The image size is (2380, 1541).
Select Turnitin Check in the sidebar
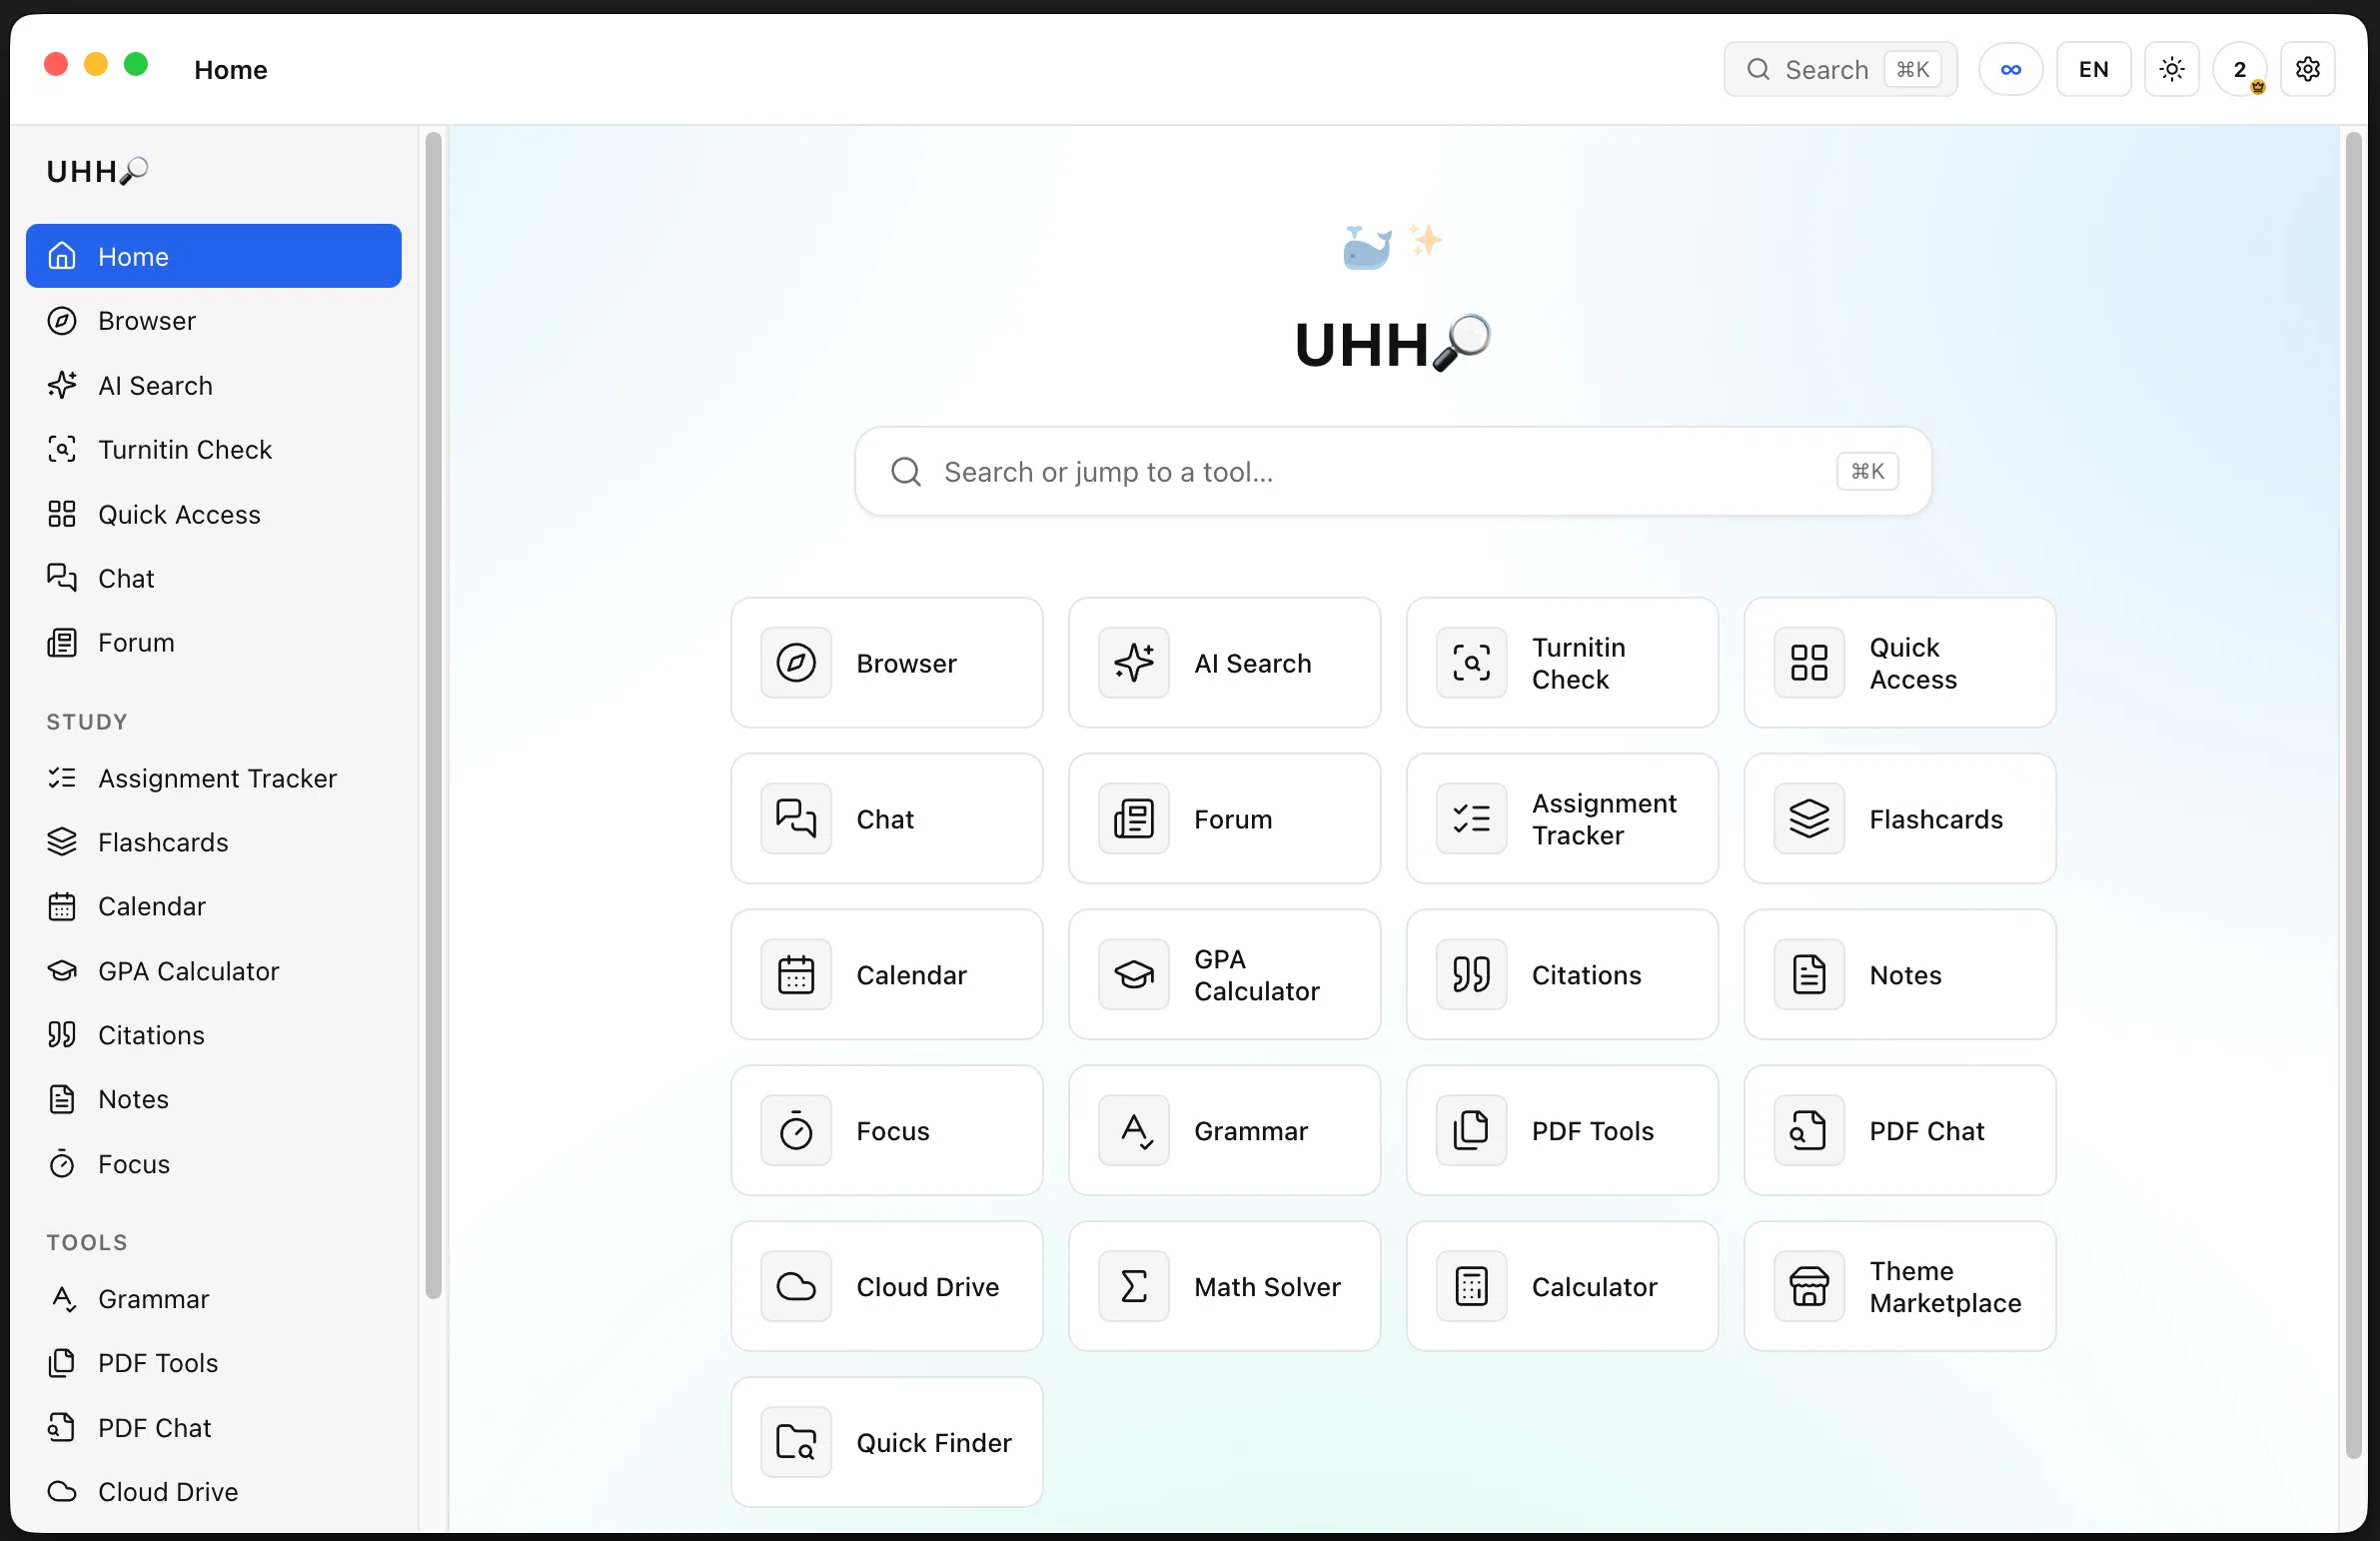point(214,450)
